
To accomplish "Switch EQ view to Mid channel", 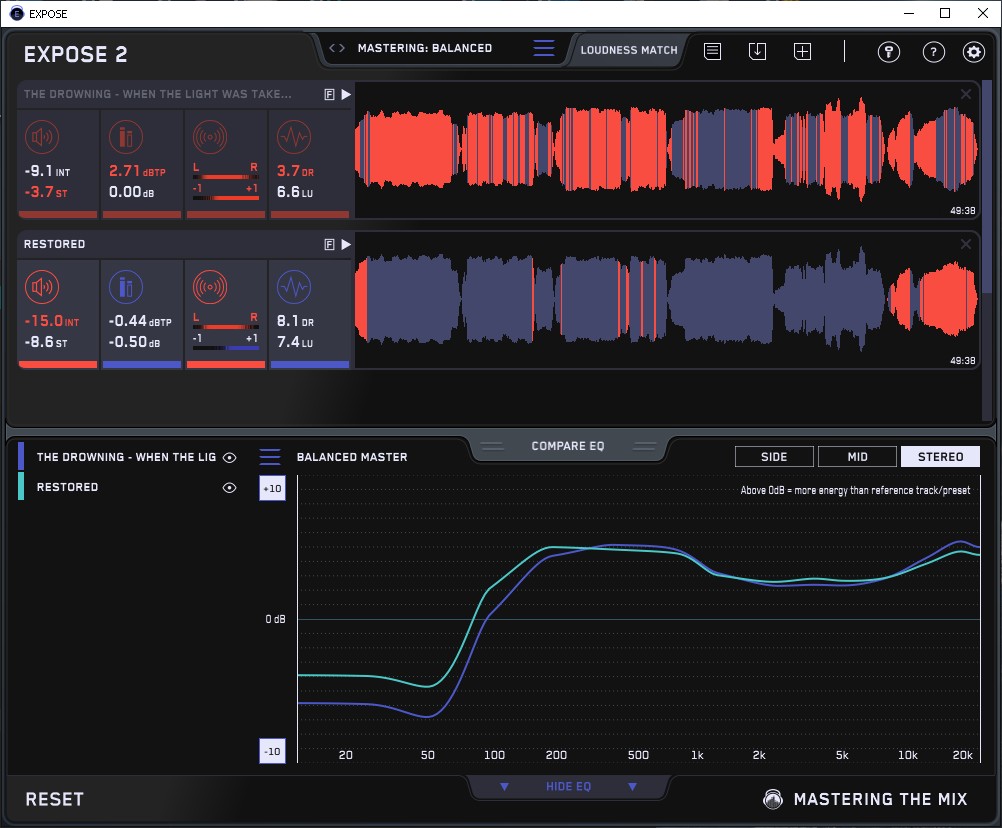I will click(857, 457).
